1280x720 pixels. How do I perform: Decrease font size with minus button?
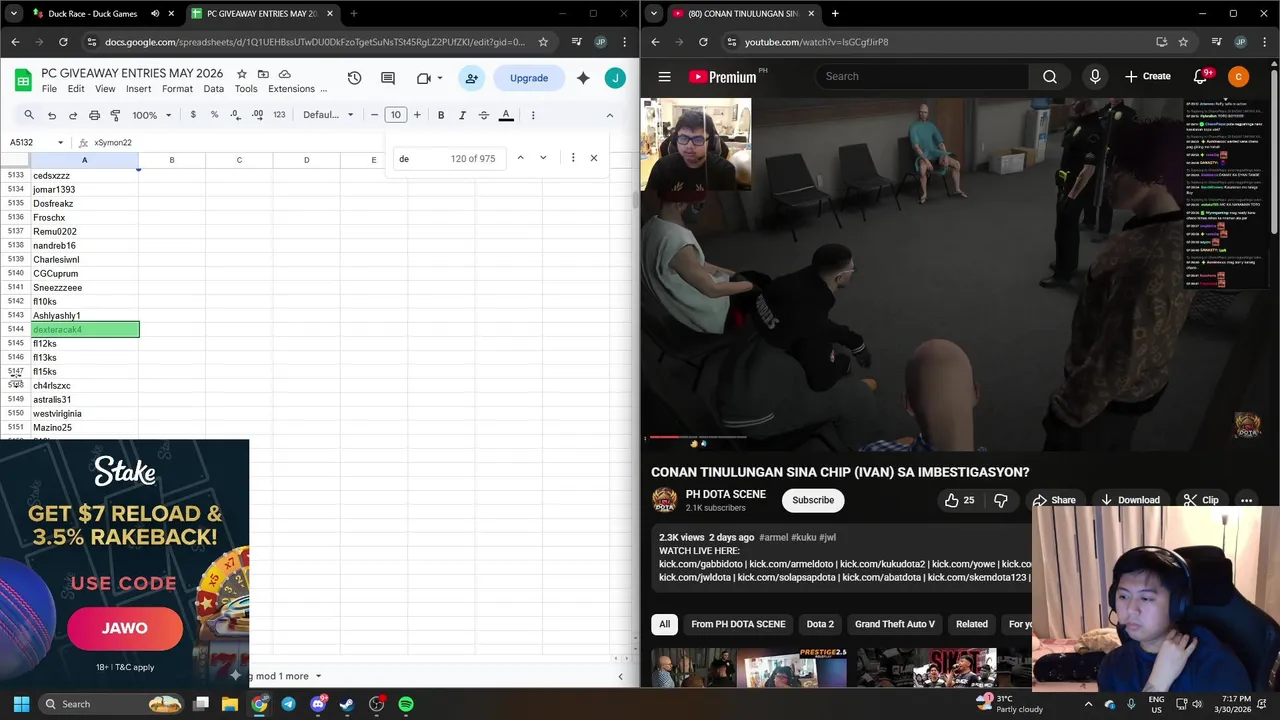pos(375,115)
